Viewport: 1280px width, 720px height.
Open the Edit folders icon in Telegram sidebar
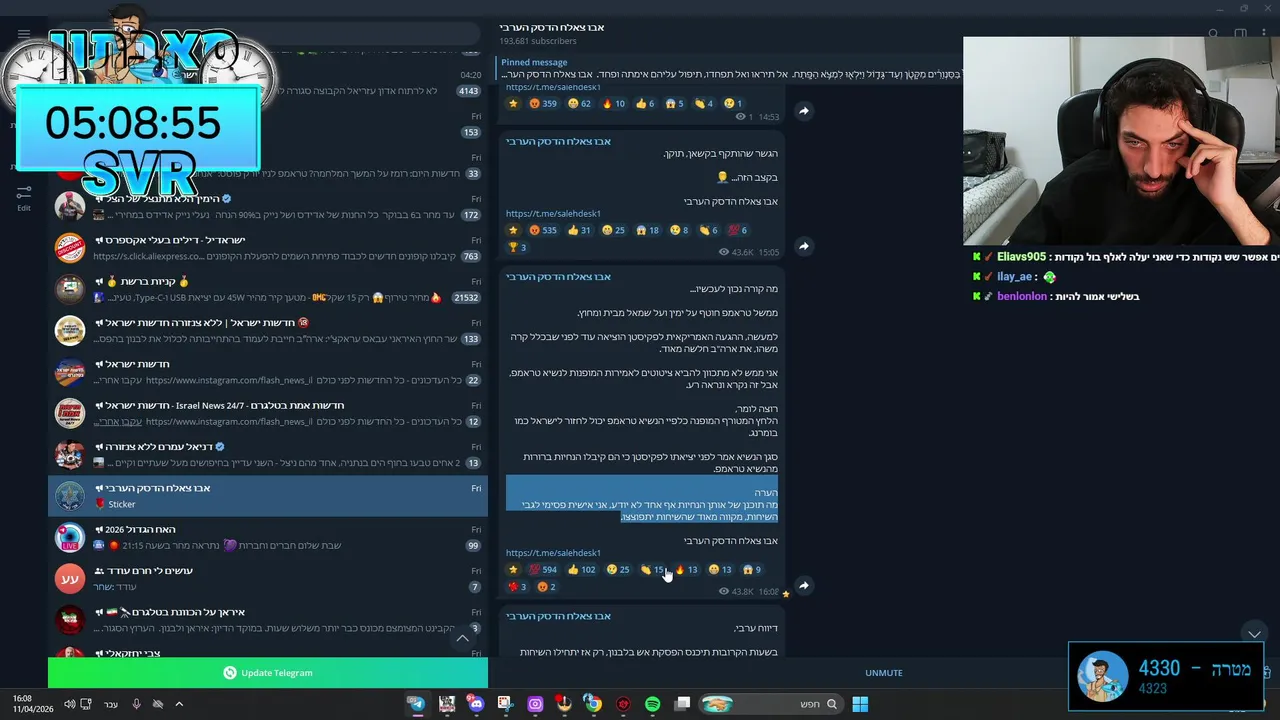[24, 196]
